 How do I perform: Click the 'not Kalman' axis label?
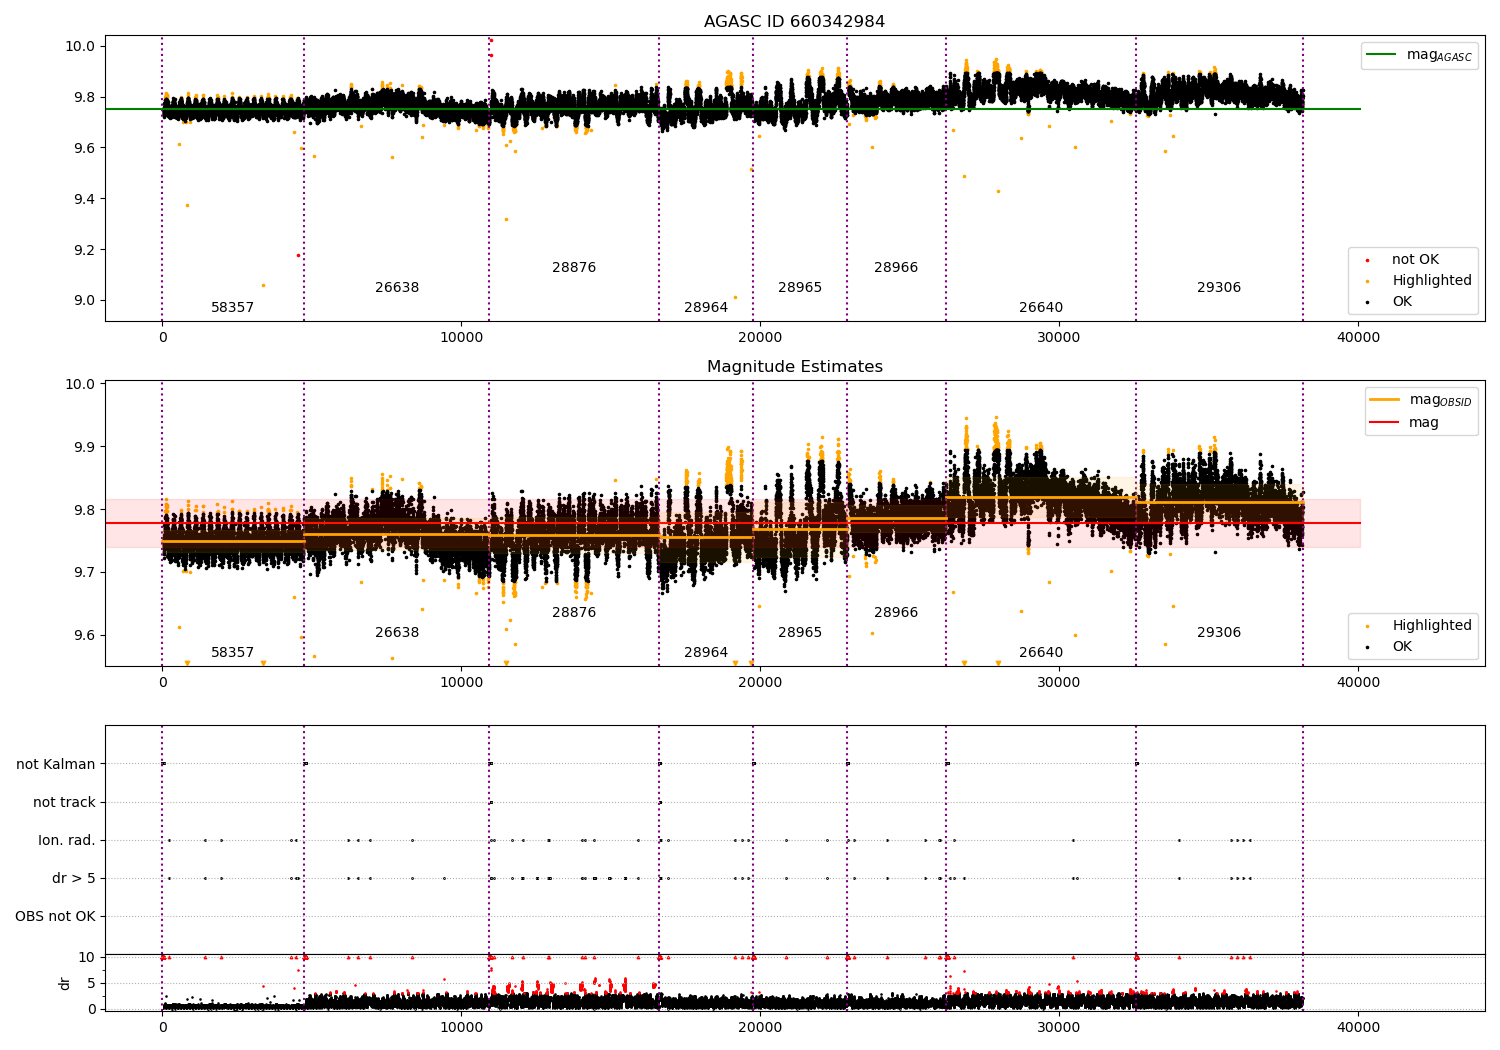point(56,765)
